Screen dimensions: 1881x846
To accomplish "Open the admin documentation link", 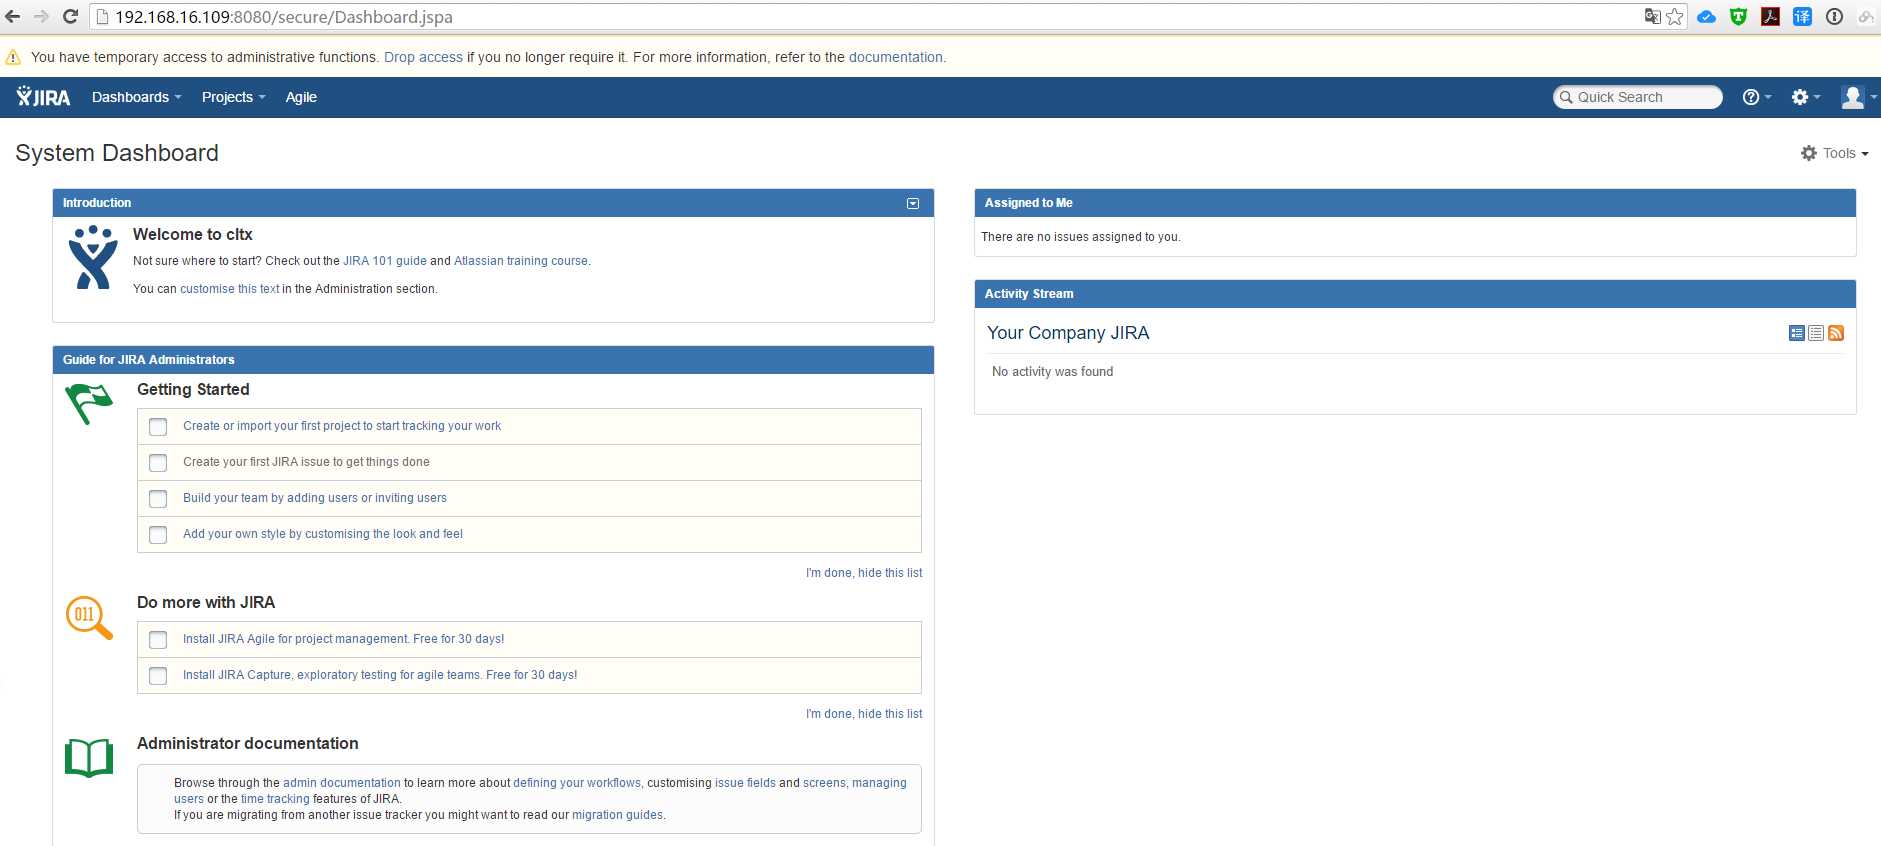I will click(x=341, y=783).
